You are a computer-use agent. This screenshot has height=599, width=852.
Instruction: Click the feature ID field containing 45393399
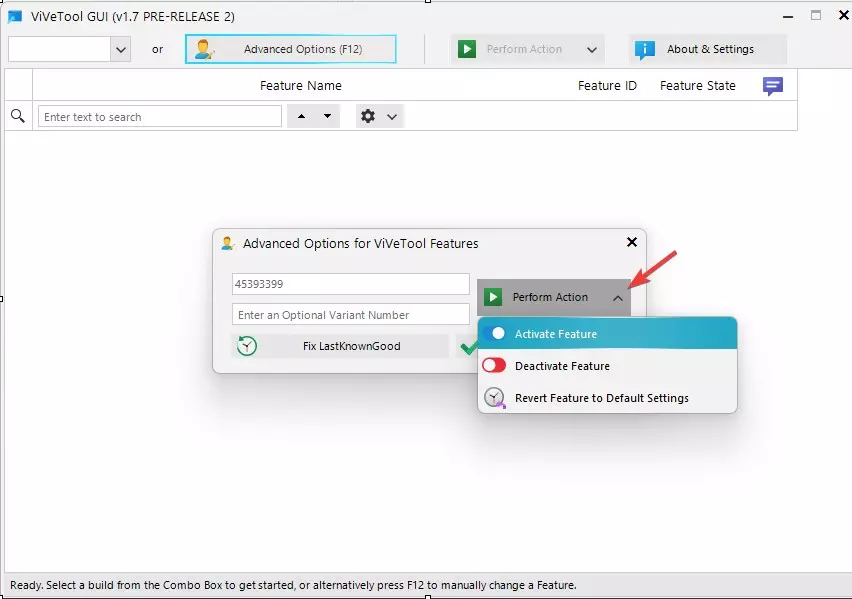[x=350, y=284]
